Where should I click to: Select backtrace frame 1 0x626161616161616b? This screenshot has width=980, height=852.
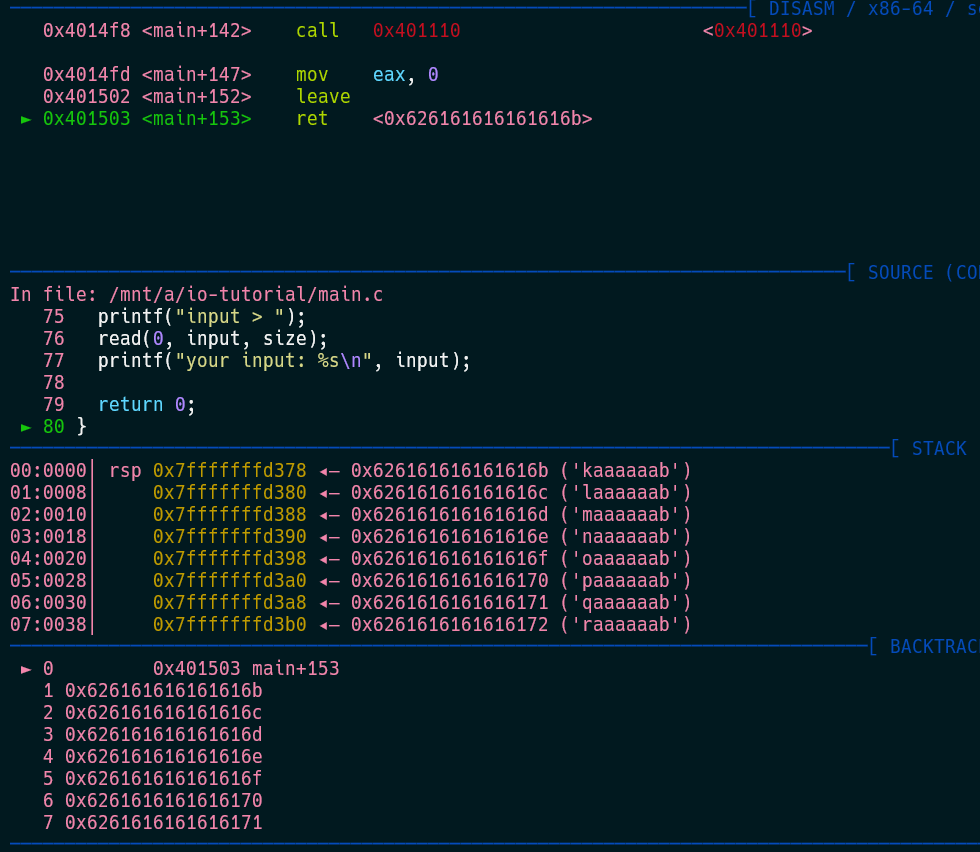163,691
